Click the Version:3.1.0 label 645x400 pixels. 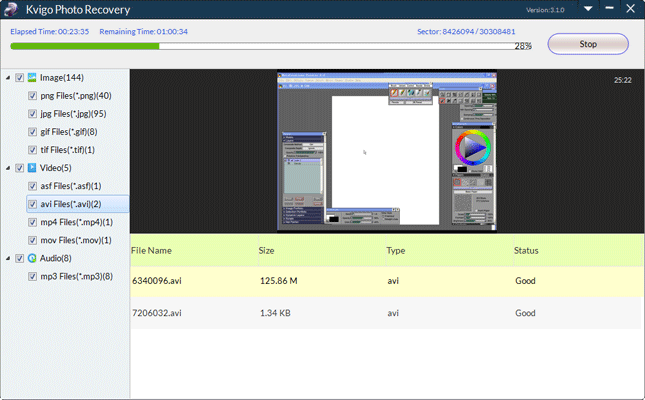point(545,10)
